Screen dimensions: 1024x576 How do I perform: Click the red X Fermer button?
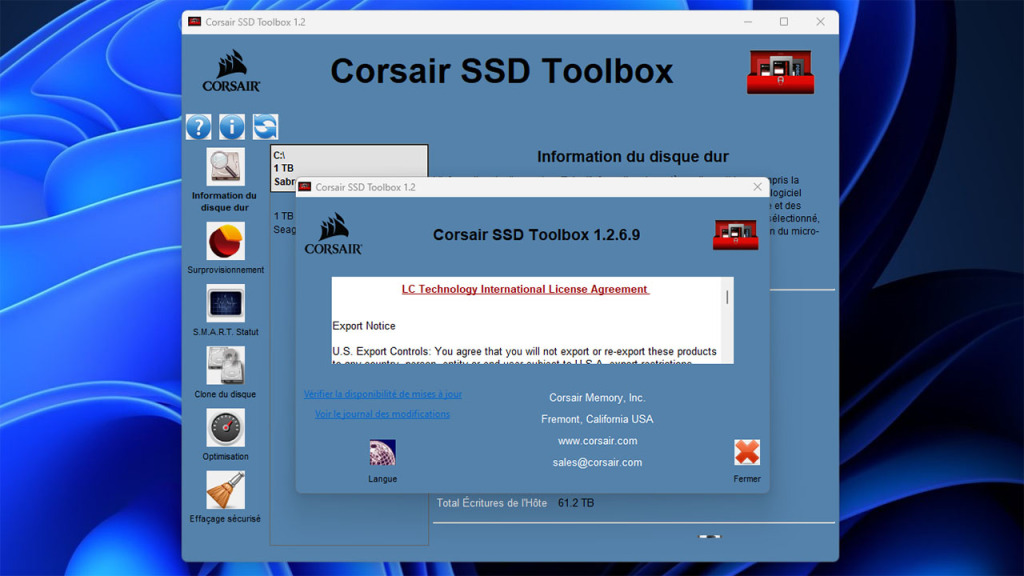[746, 452]
